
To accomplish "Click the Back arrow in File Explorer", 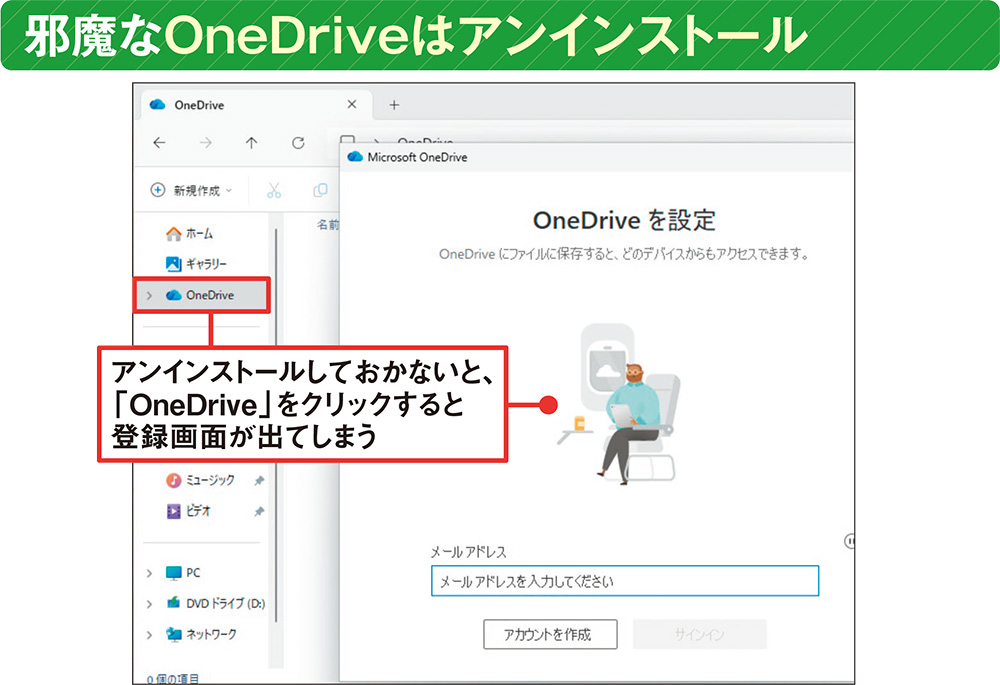I will [159, 143].
